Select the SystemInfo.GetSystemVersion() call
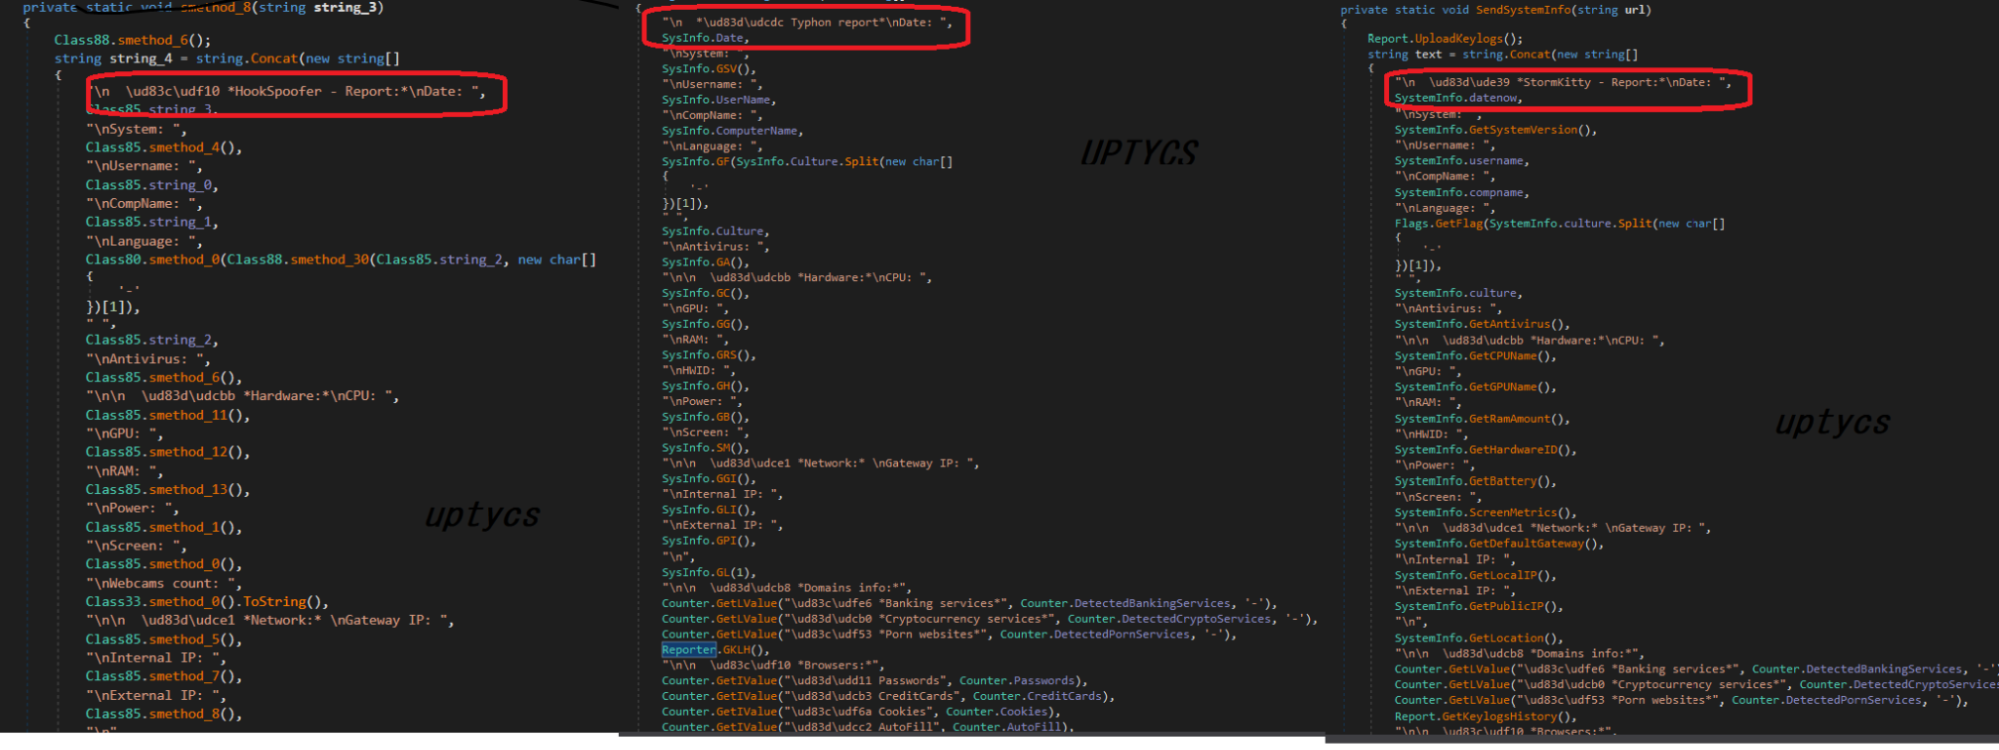The image size is (1999, 750). coord(1496,130)
